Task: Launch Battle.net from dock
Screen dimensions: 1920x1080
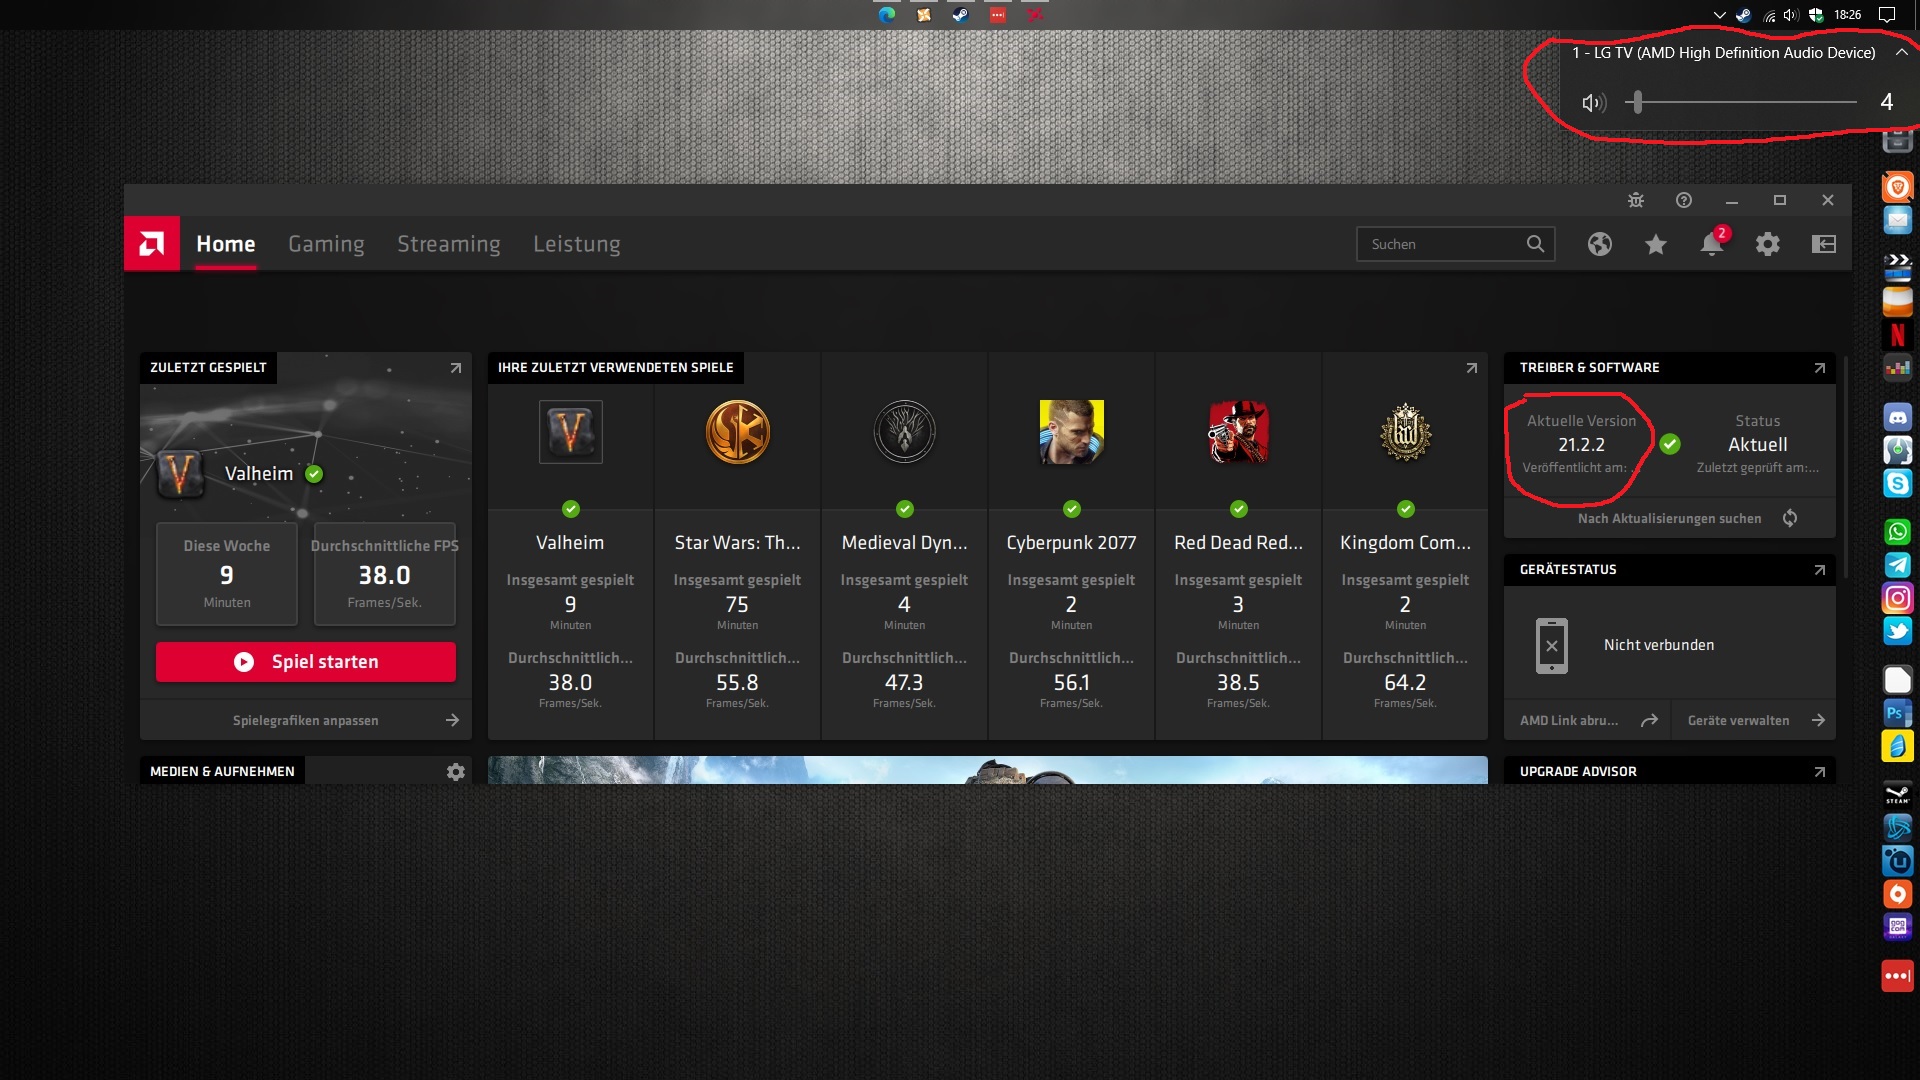Action: click(1897, 828)
